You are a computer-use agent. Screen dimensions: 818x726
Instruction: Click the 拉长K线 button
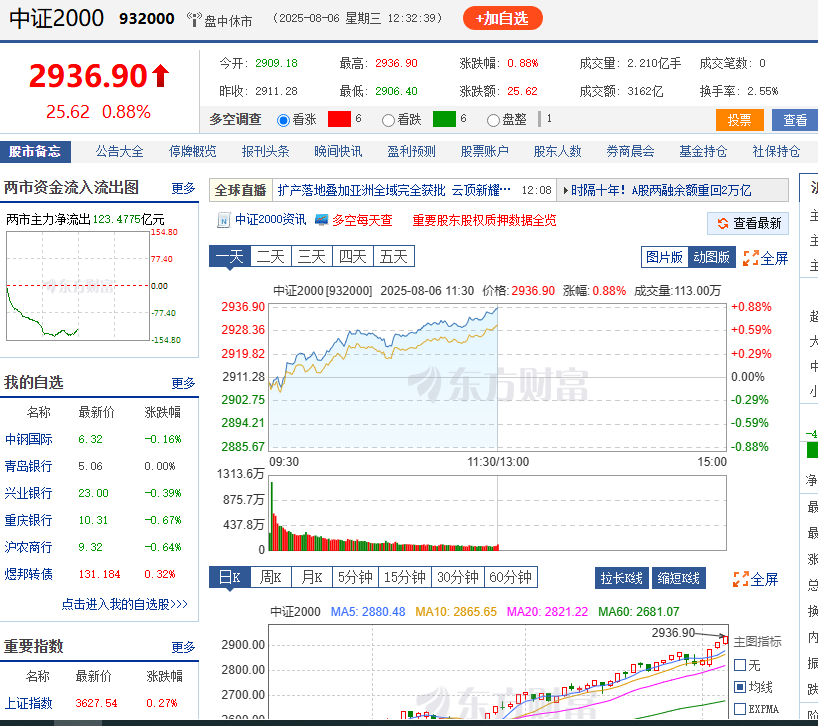(x=621, y=578)
